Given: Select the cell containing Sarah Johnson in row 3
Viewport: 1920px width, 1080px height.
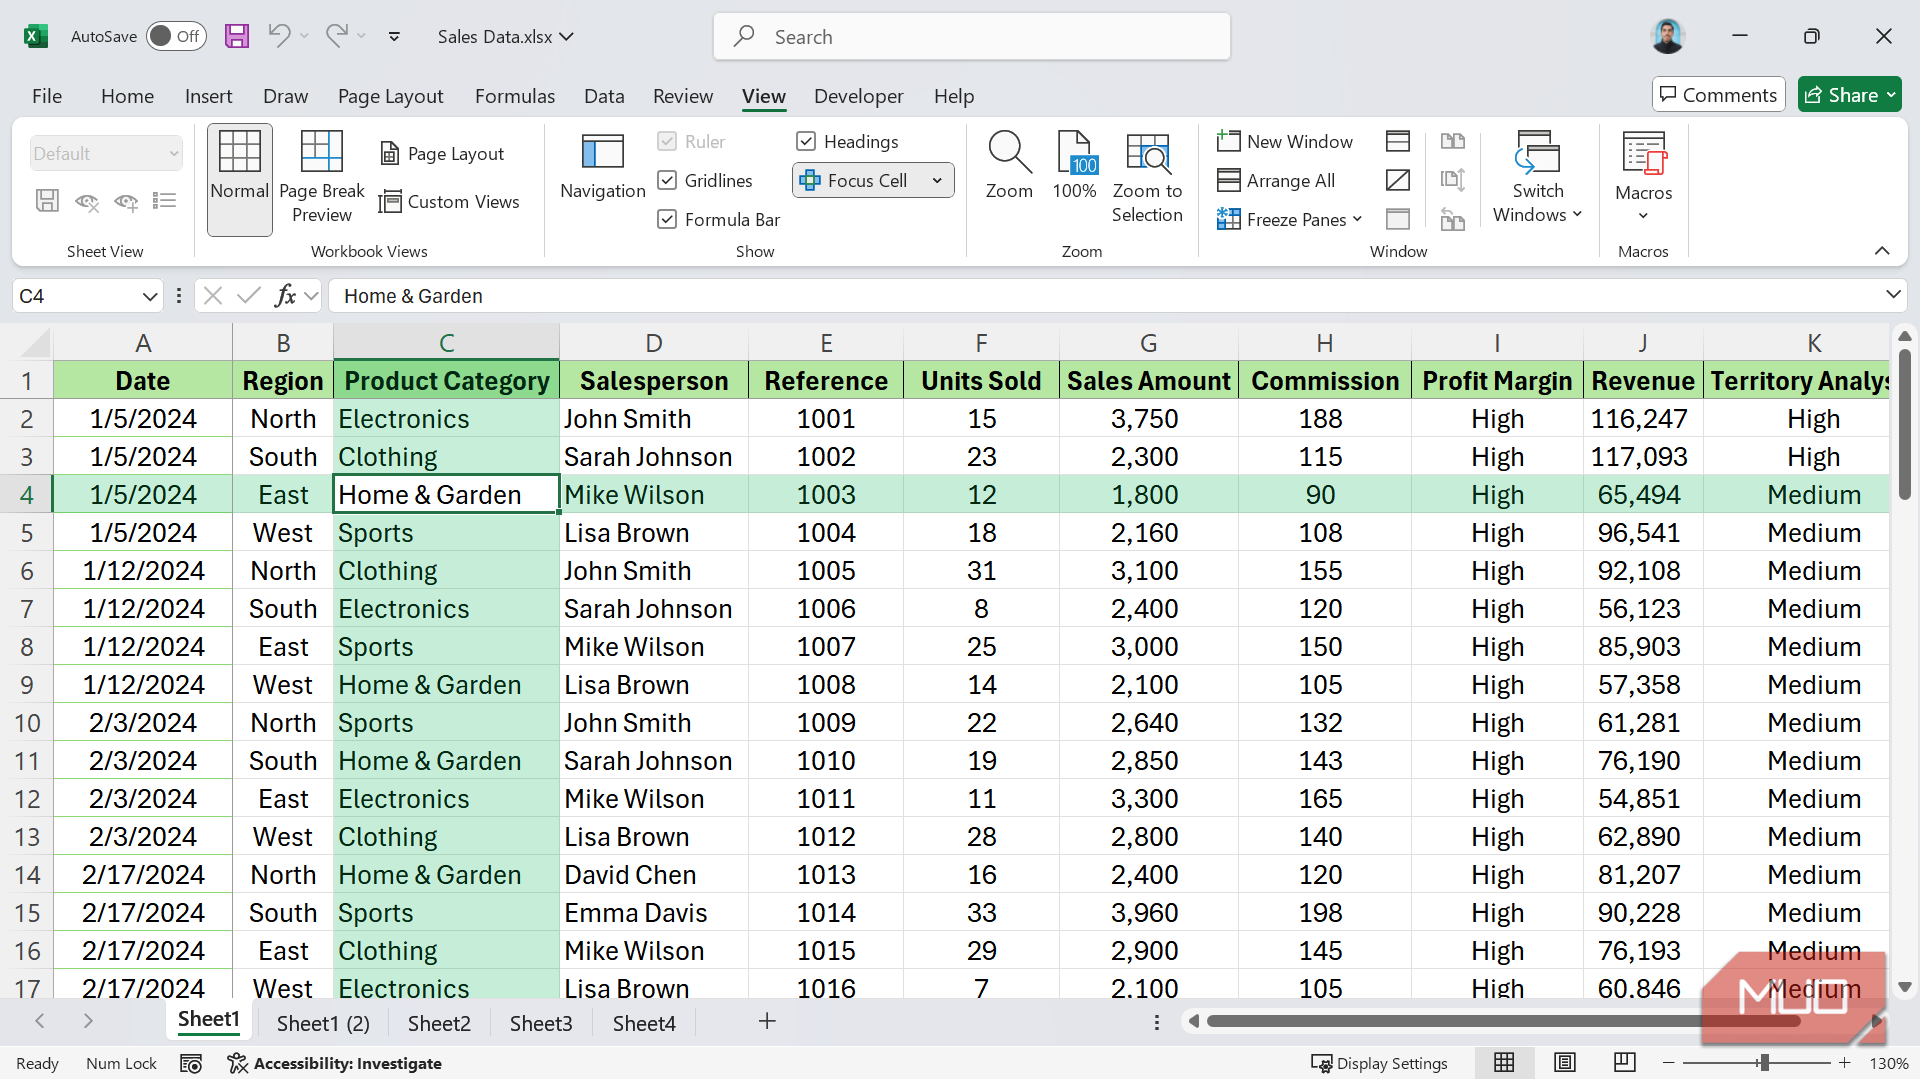Looking at the screenshot, I should [x=653, y=457].
